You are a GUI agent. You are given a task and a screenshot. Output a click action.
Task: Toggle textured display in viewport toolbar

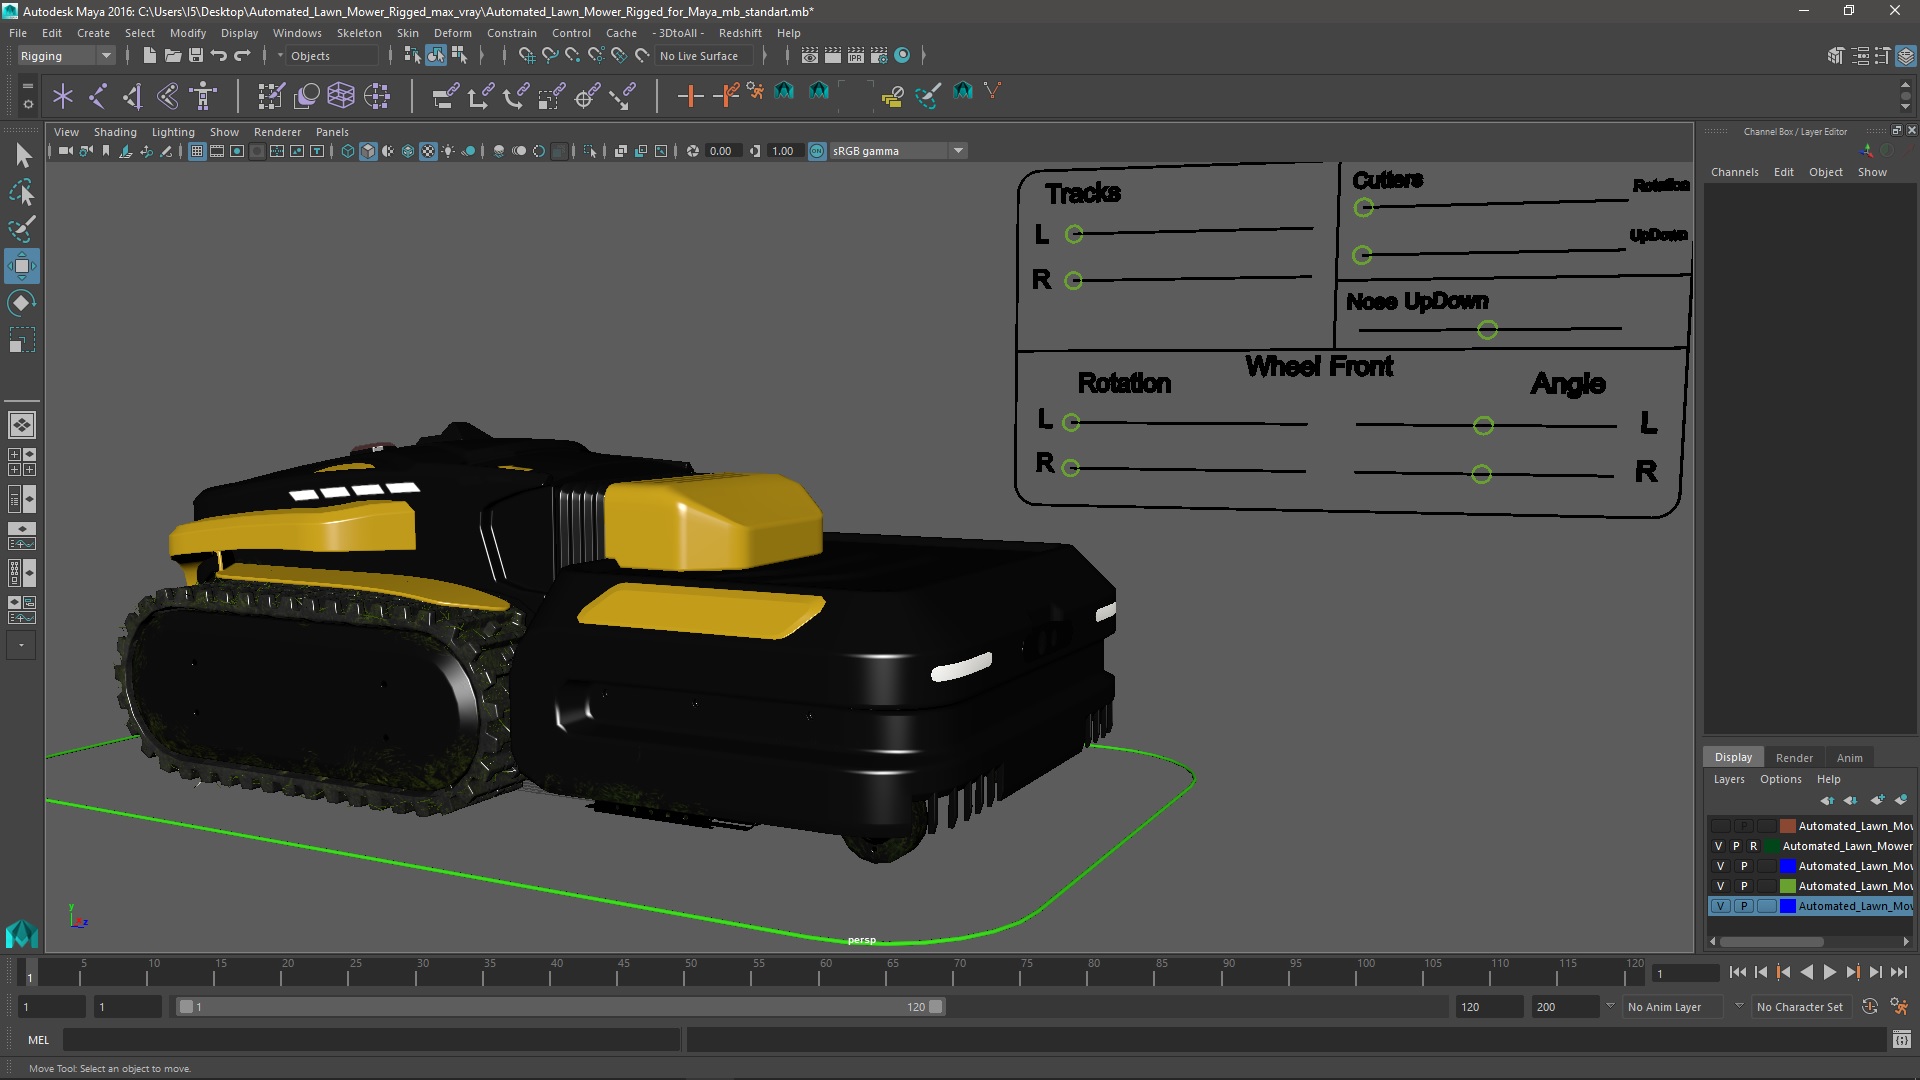tap(428, 151)
